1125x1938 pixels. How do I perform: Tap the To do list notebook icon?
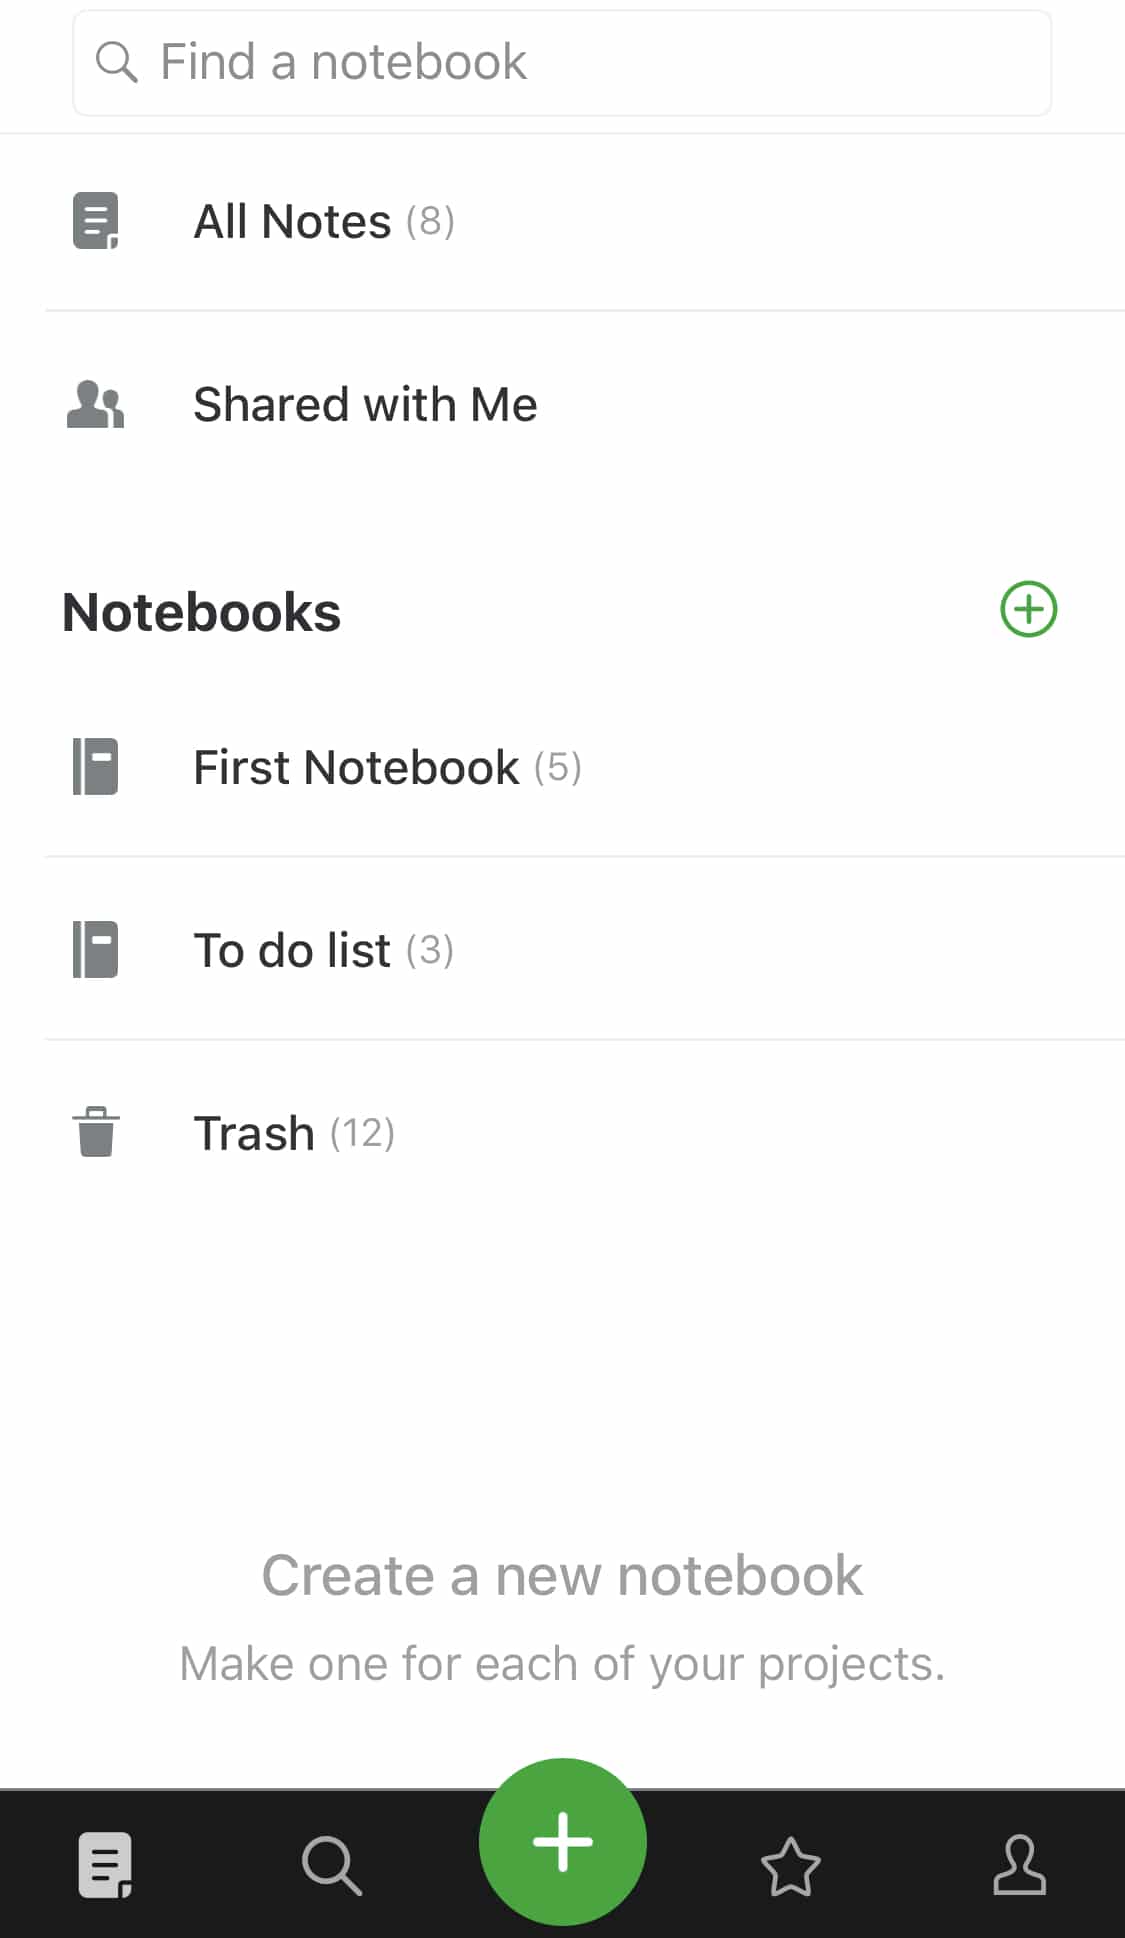[96, 949]
